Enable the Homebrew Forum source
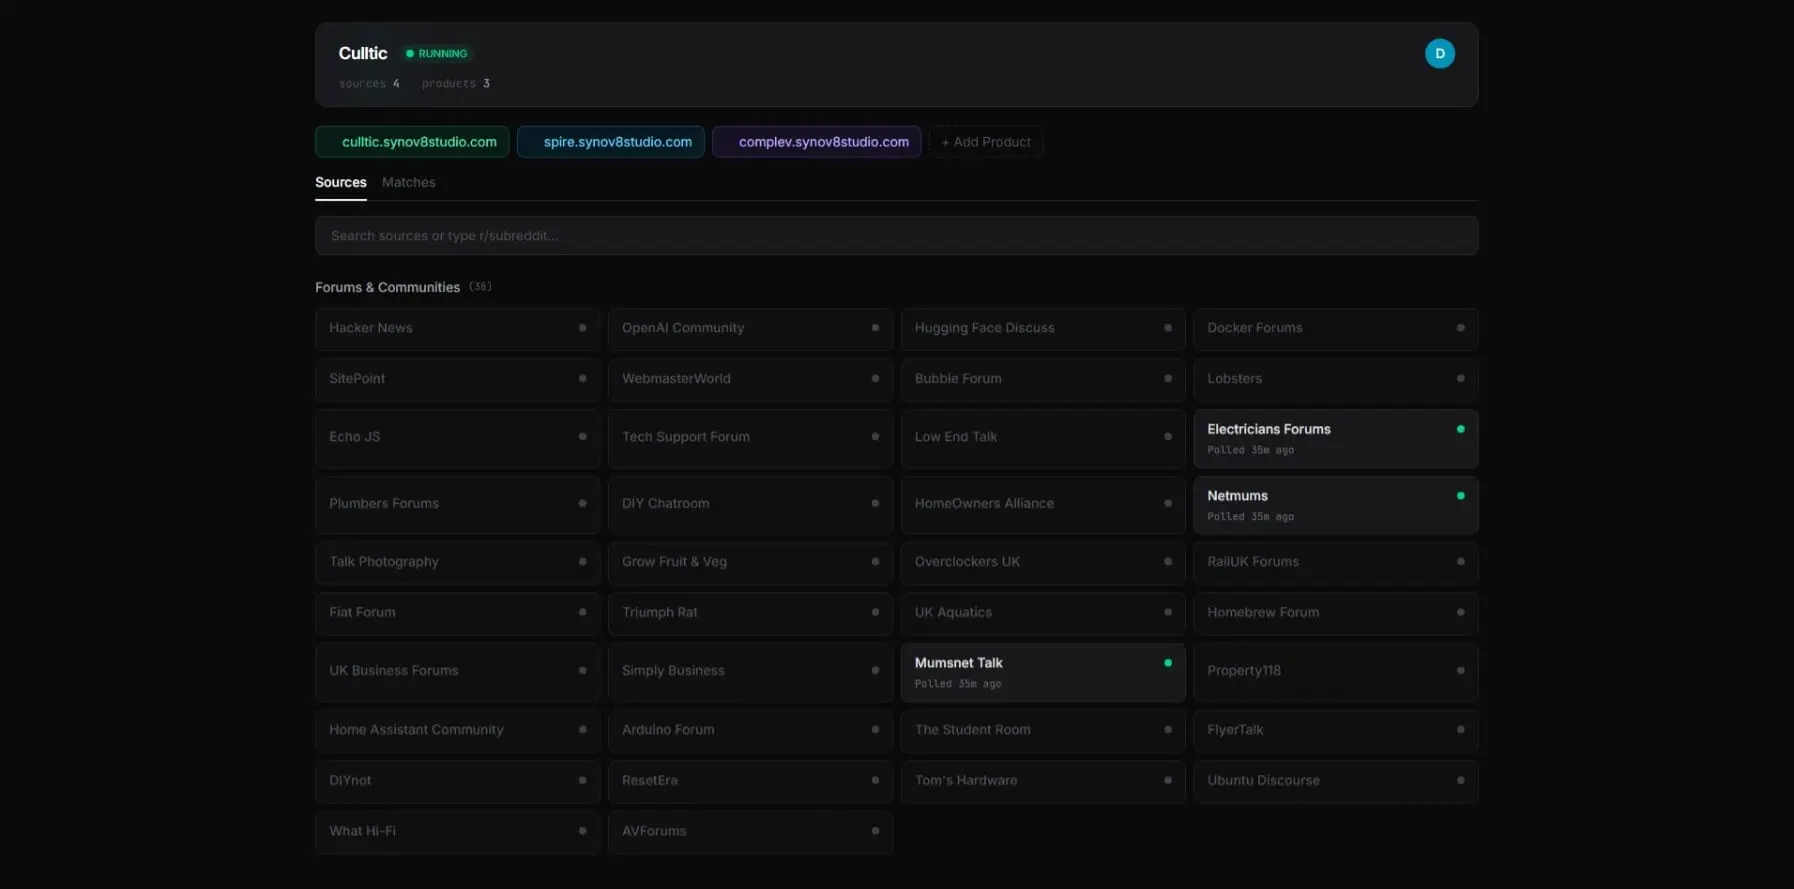The image size is (1794, 889). pyautogui.click(x=1335, y=613)
